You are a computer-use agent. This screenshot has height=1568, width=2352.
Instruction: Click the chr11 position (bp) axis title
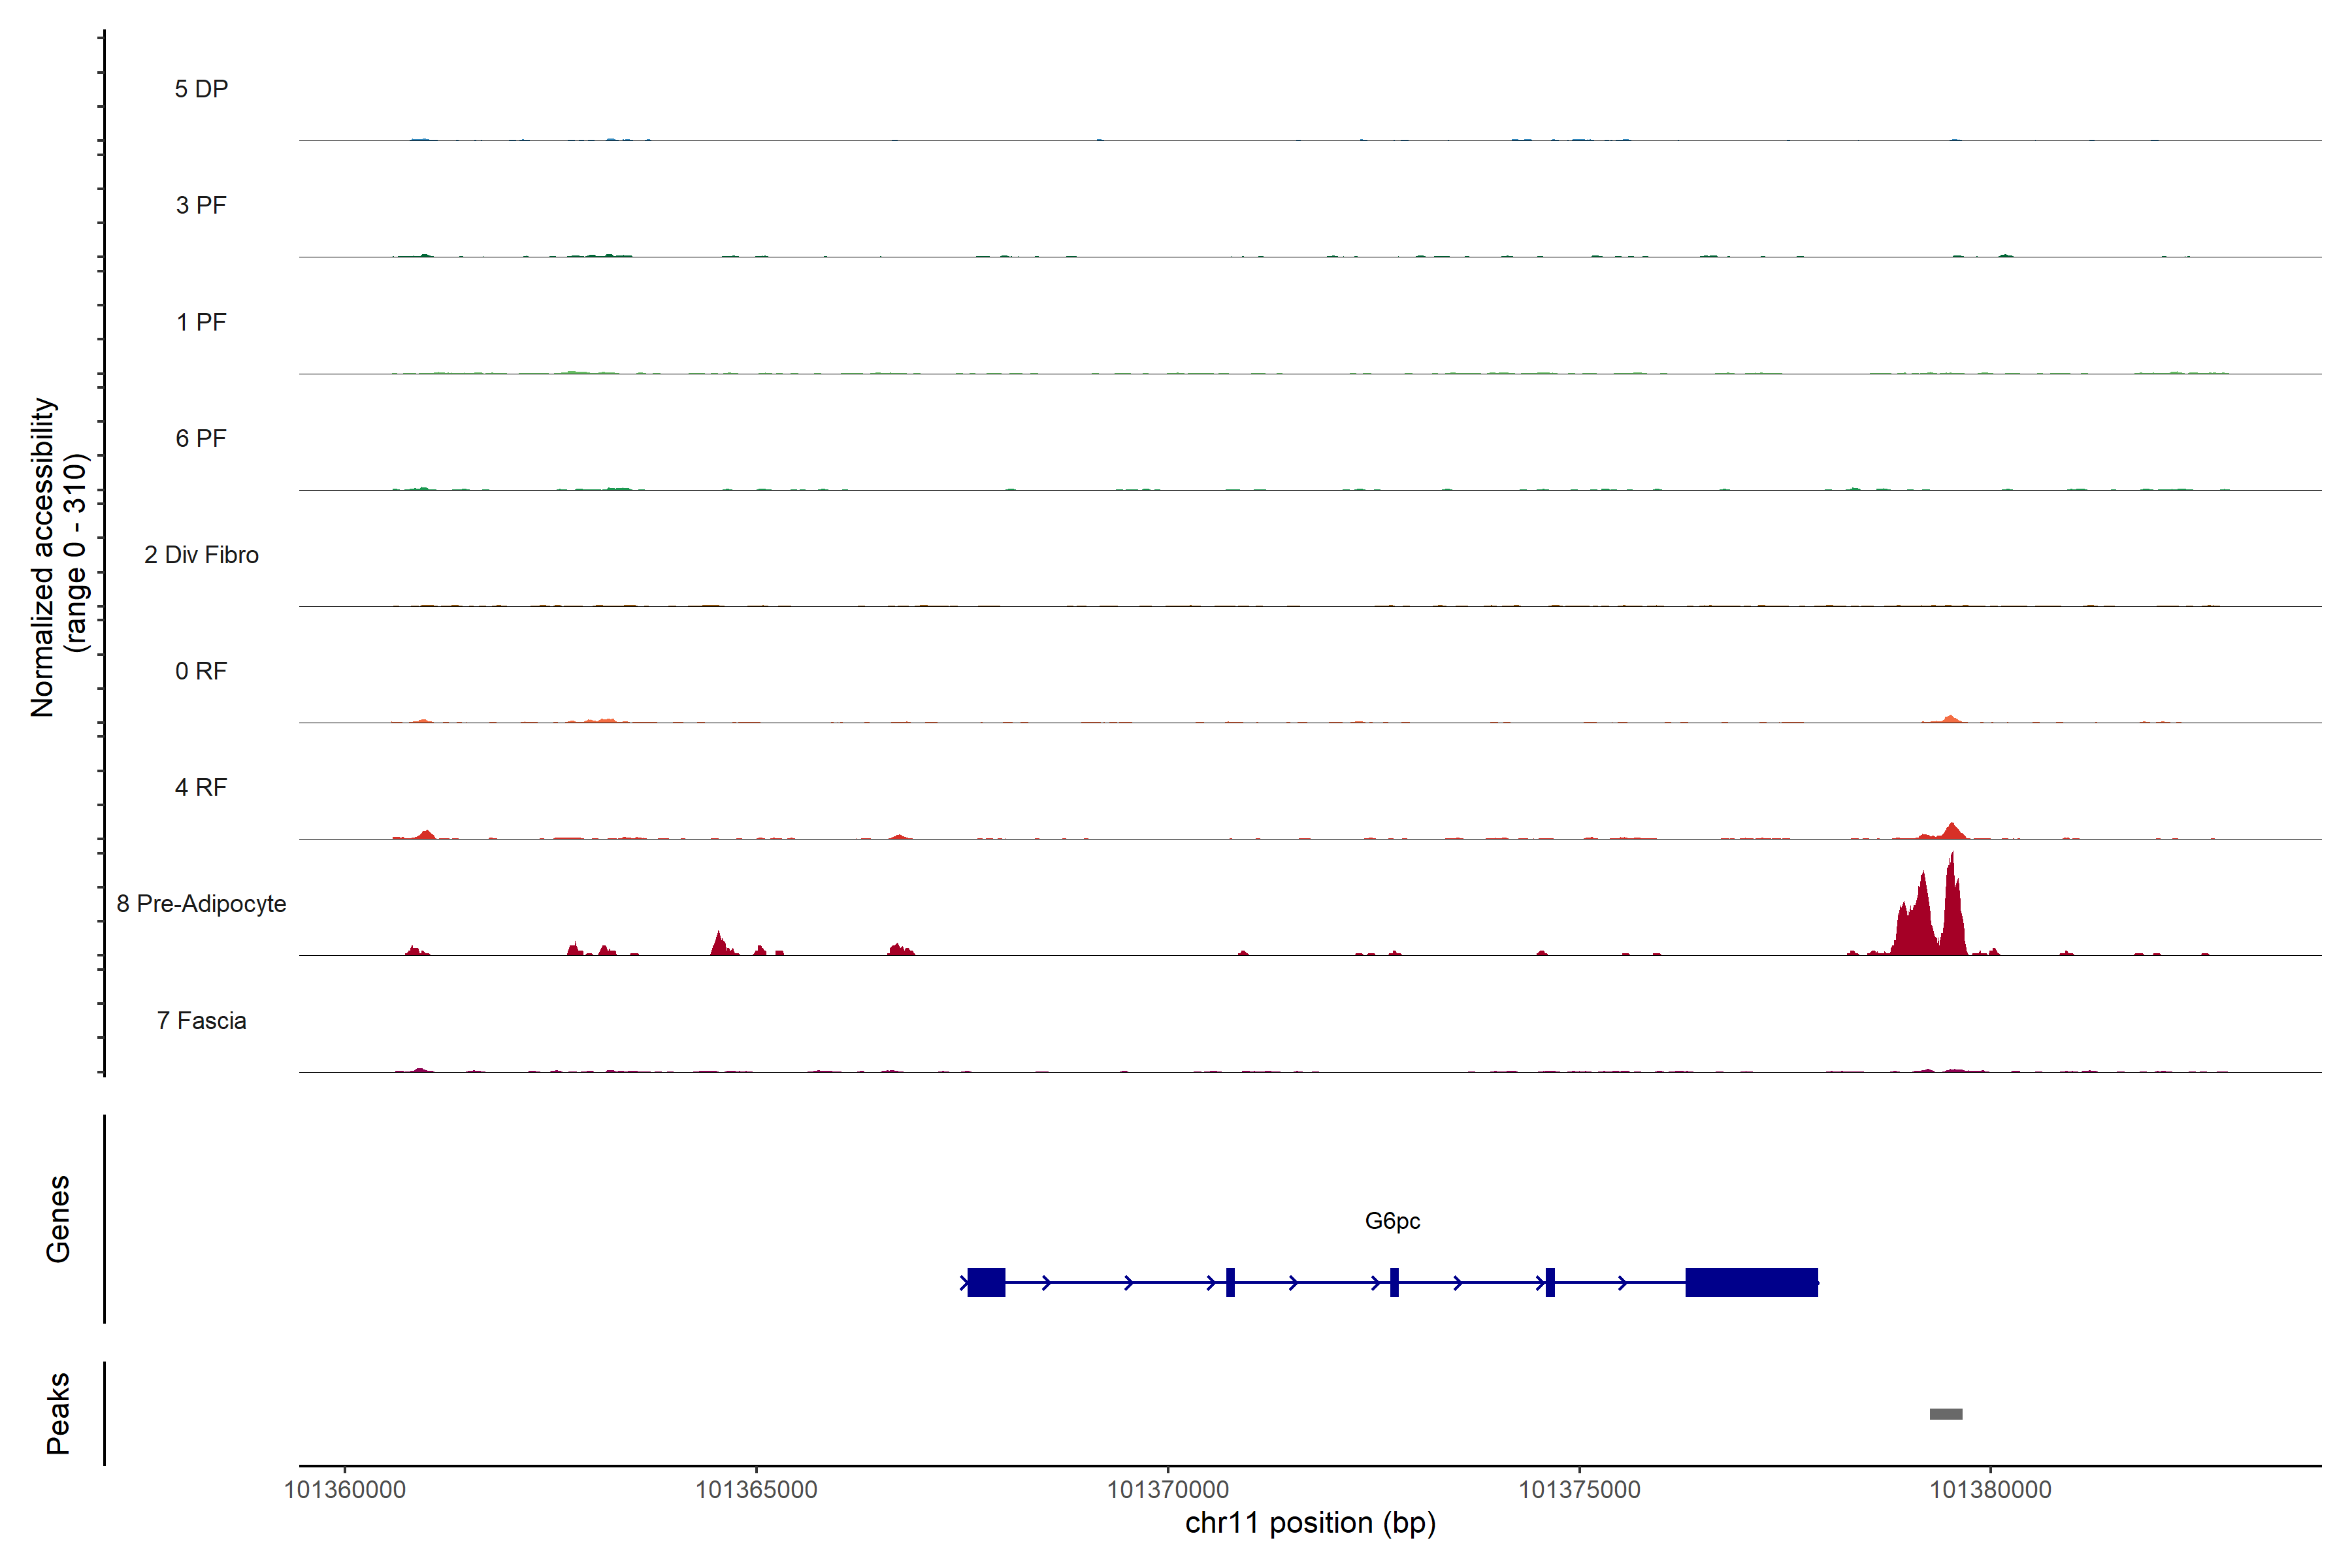[x=1310, y=1523]
